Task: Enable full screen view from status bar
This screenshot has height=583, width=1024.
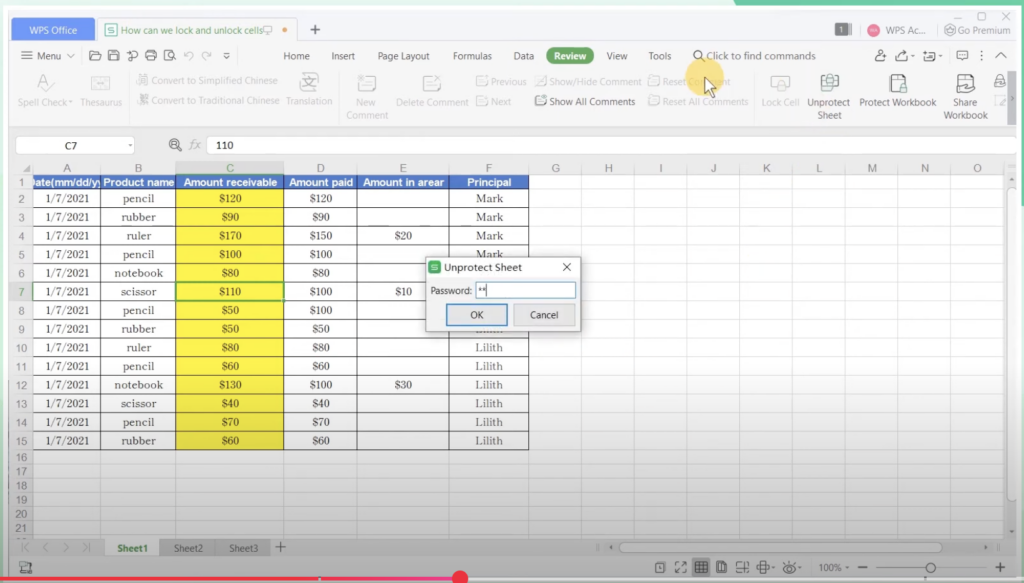Action: pyautogui.click(x=681, y=566)
